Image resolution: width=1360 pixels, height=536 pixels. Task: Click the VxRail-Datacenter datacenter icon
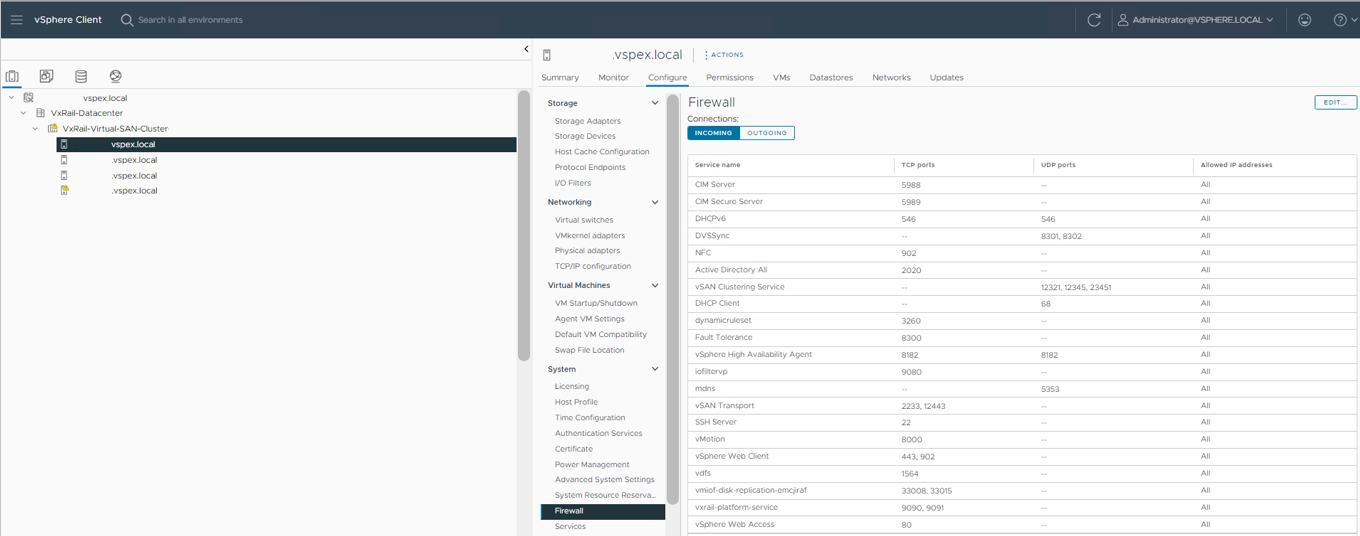tap(40, 113)
